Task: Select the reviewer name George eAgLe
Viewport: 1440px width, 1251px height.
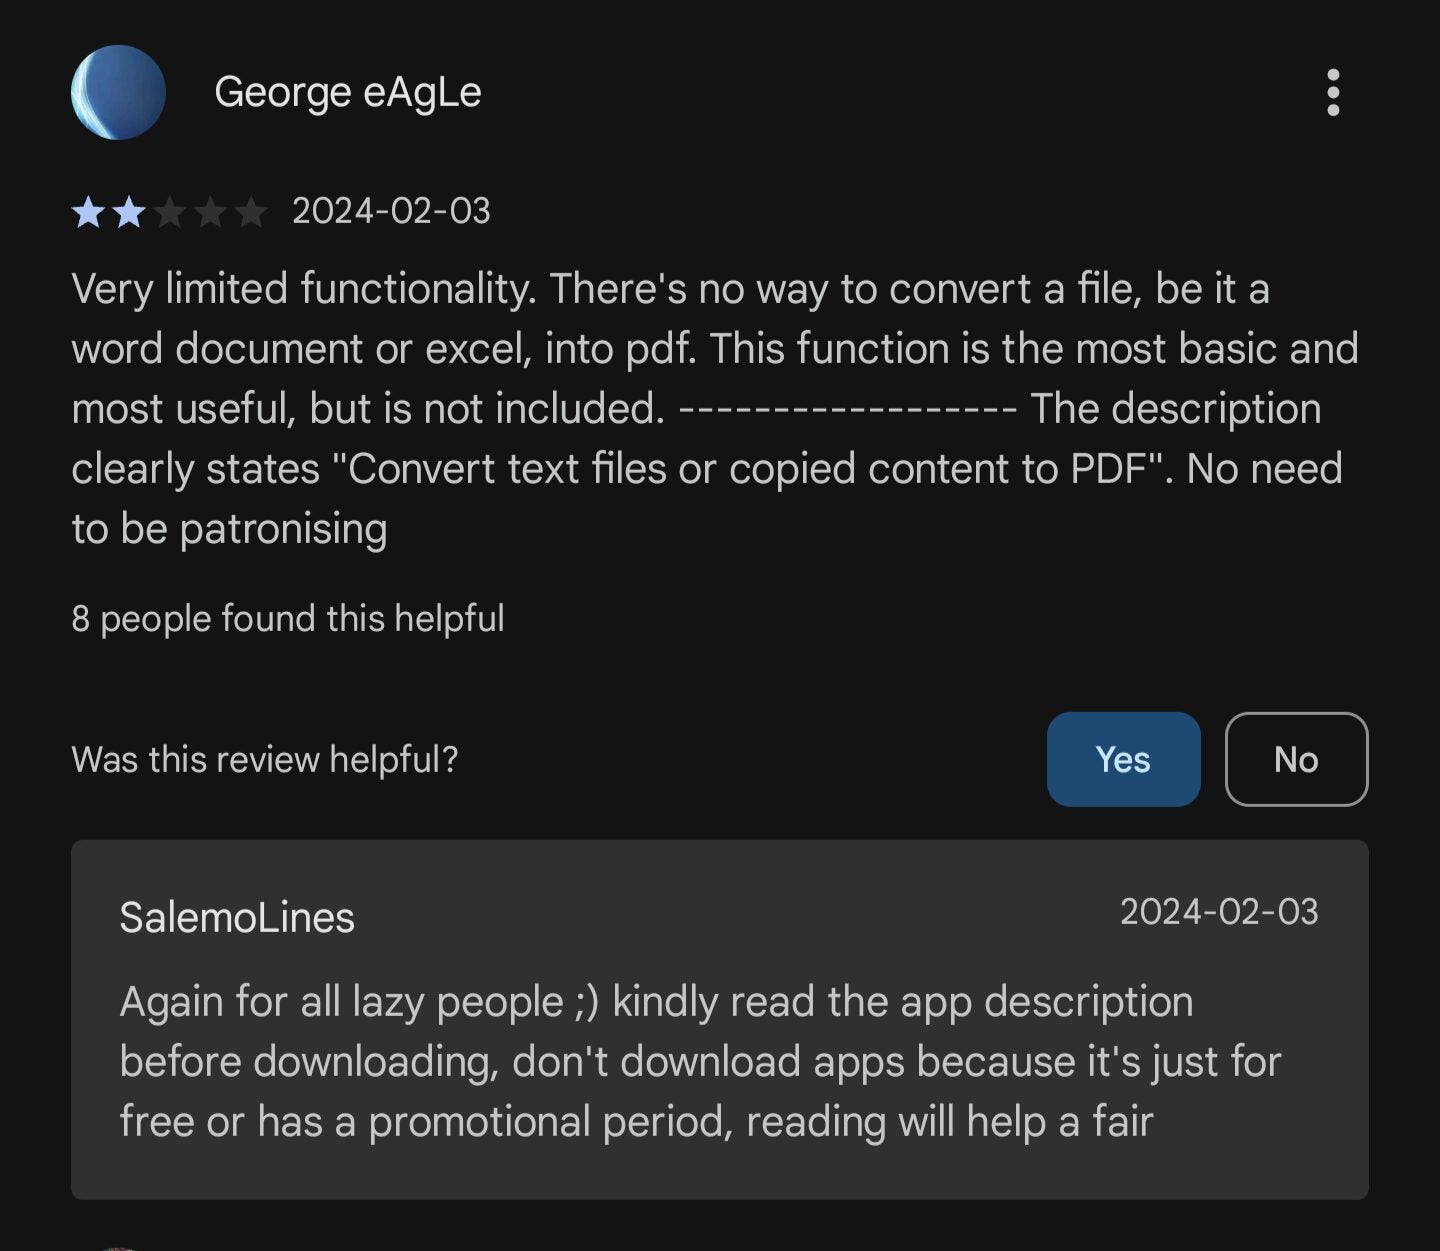Action: click(x=346, y=93)
